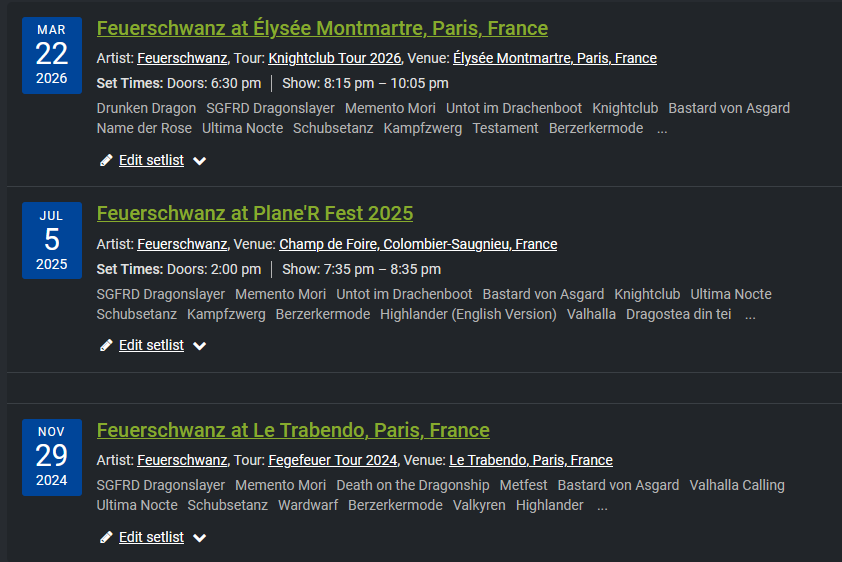This screenshot has height=562, width=842.
Task: Open Knightclub Tour 2026 tour link
Action: click(335, 58)
